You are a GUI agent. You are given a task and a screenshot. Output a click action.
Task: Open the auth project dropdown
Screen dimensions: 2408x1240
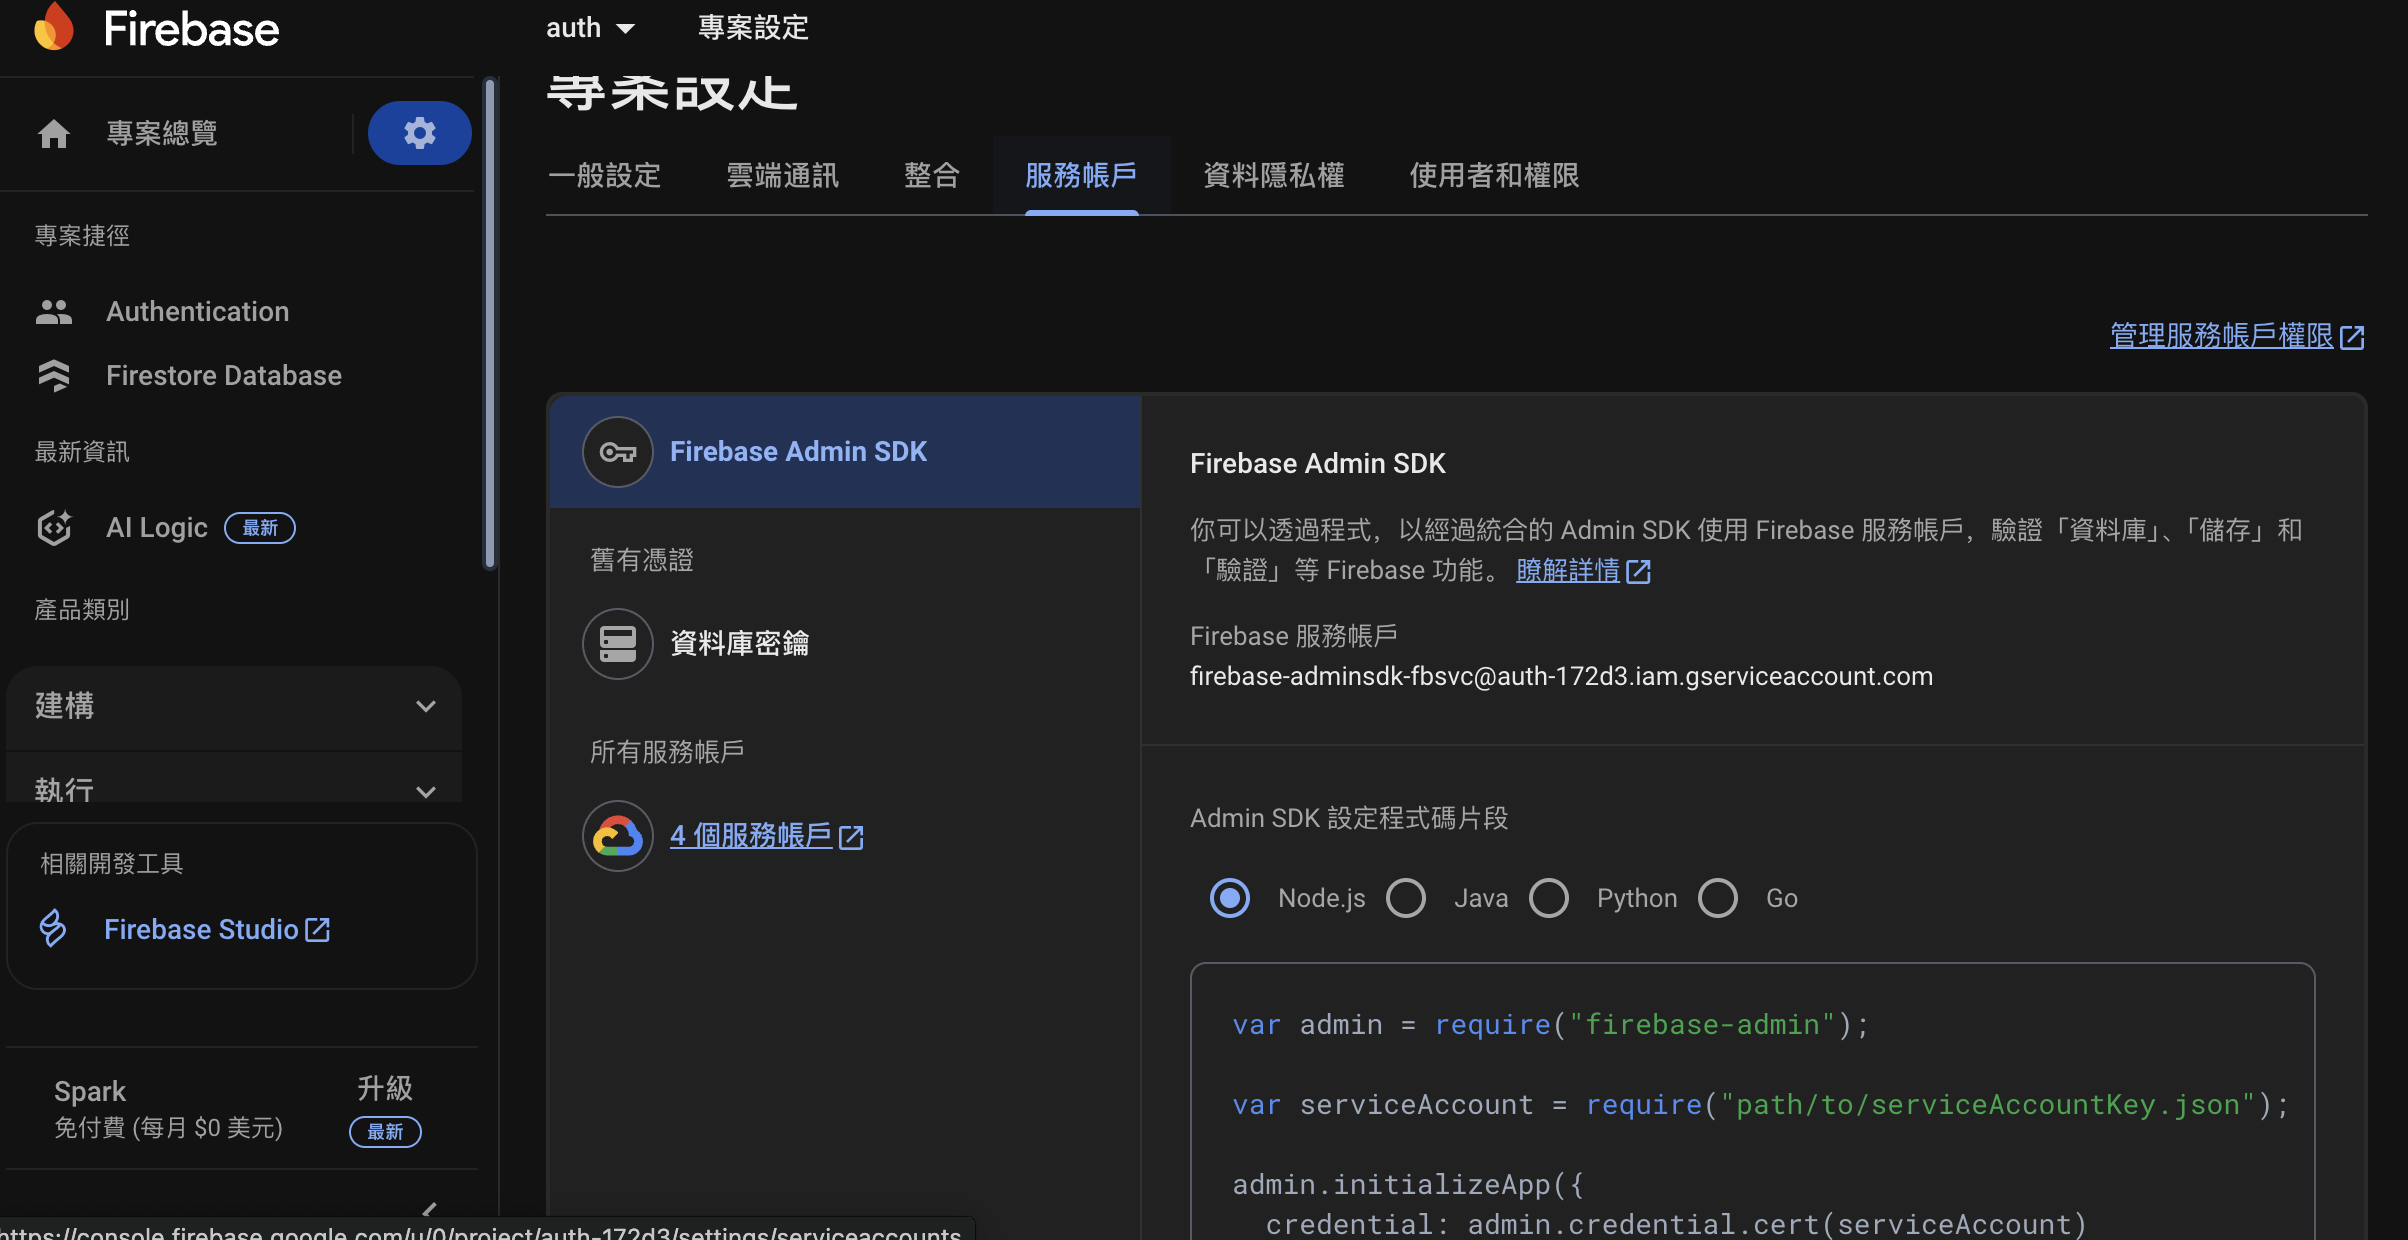coord(590,28)
